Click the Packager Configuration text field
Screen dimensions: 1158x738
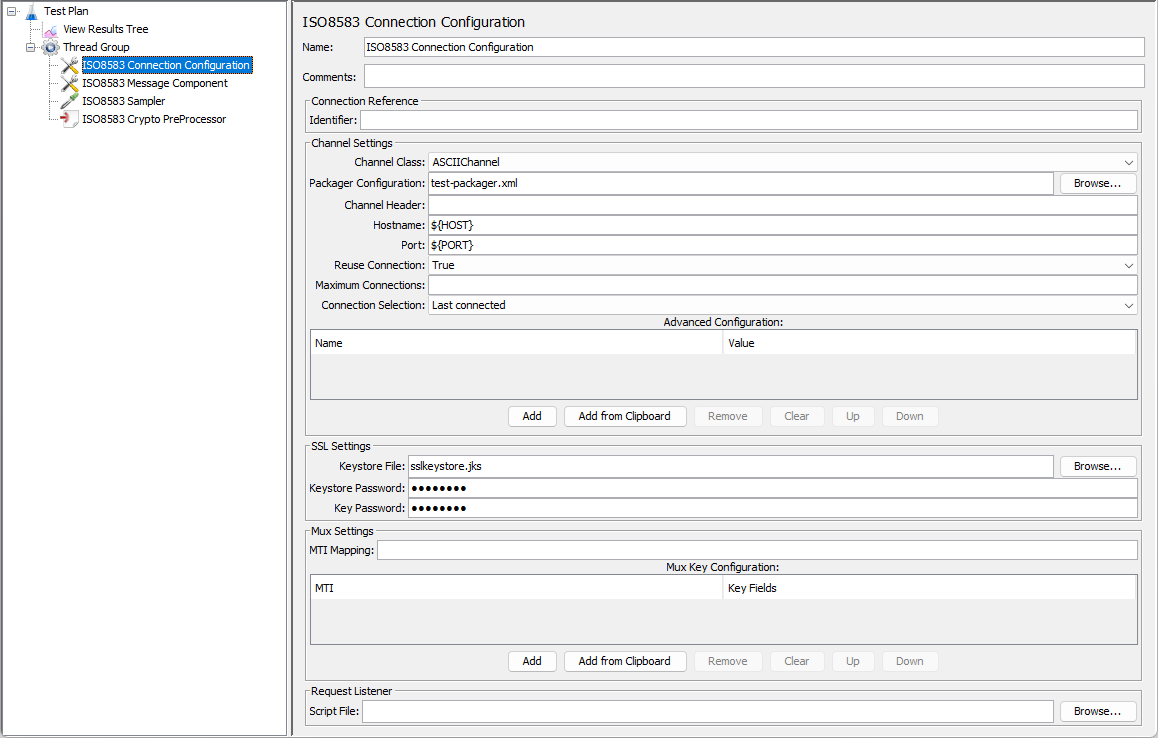pos(741,183)
